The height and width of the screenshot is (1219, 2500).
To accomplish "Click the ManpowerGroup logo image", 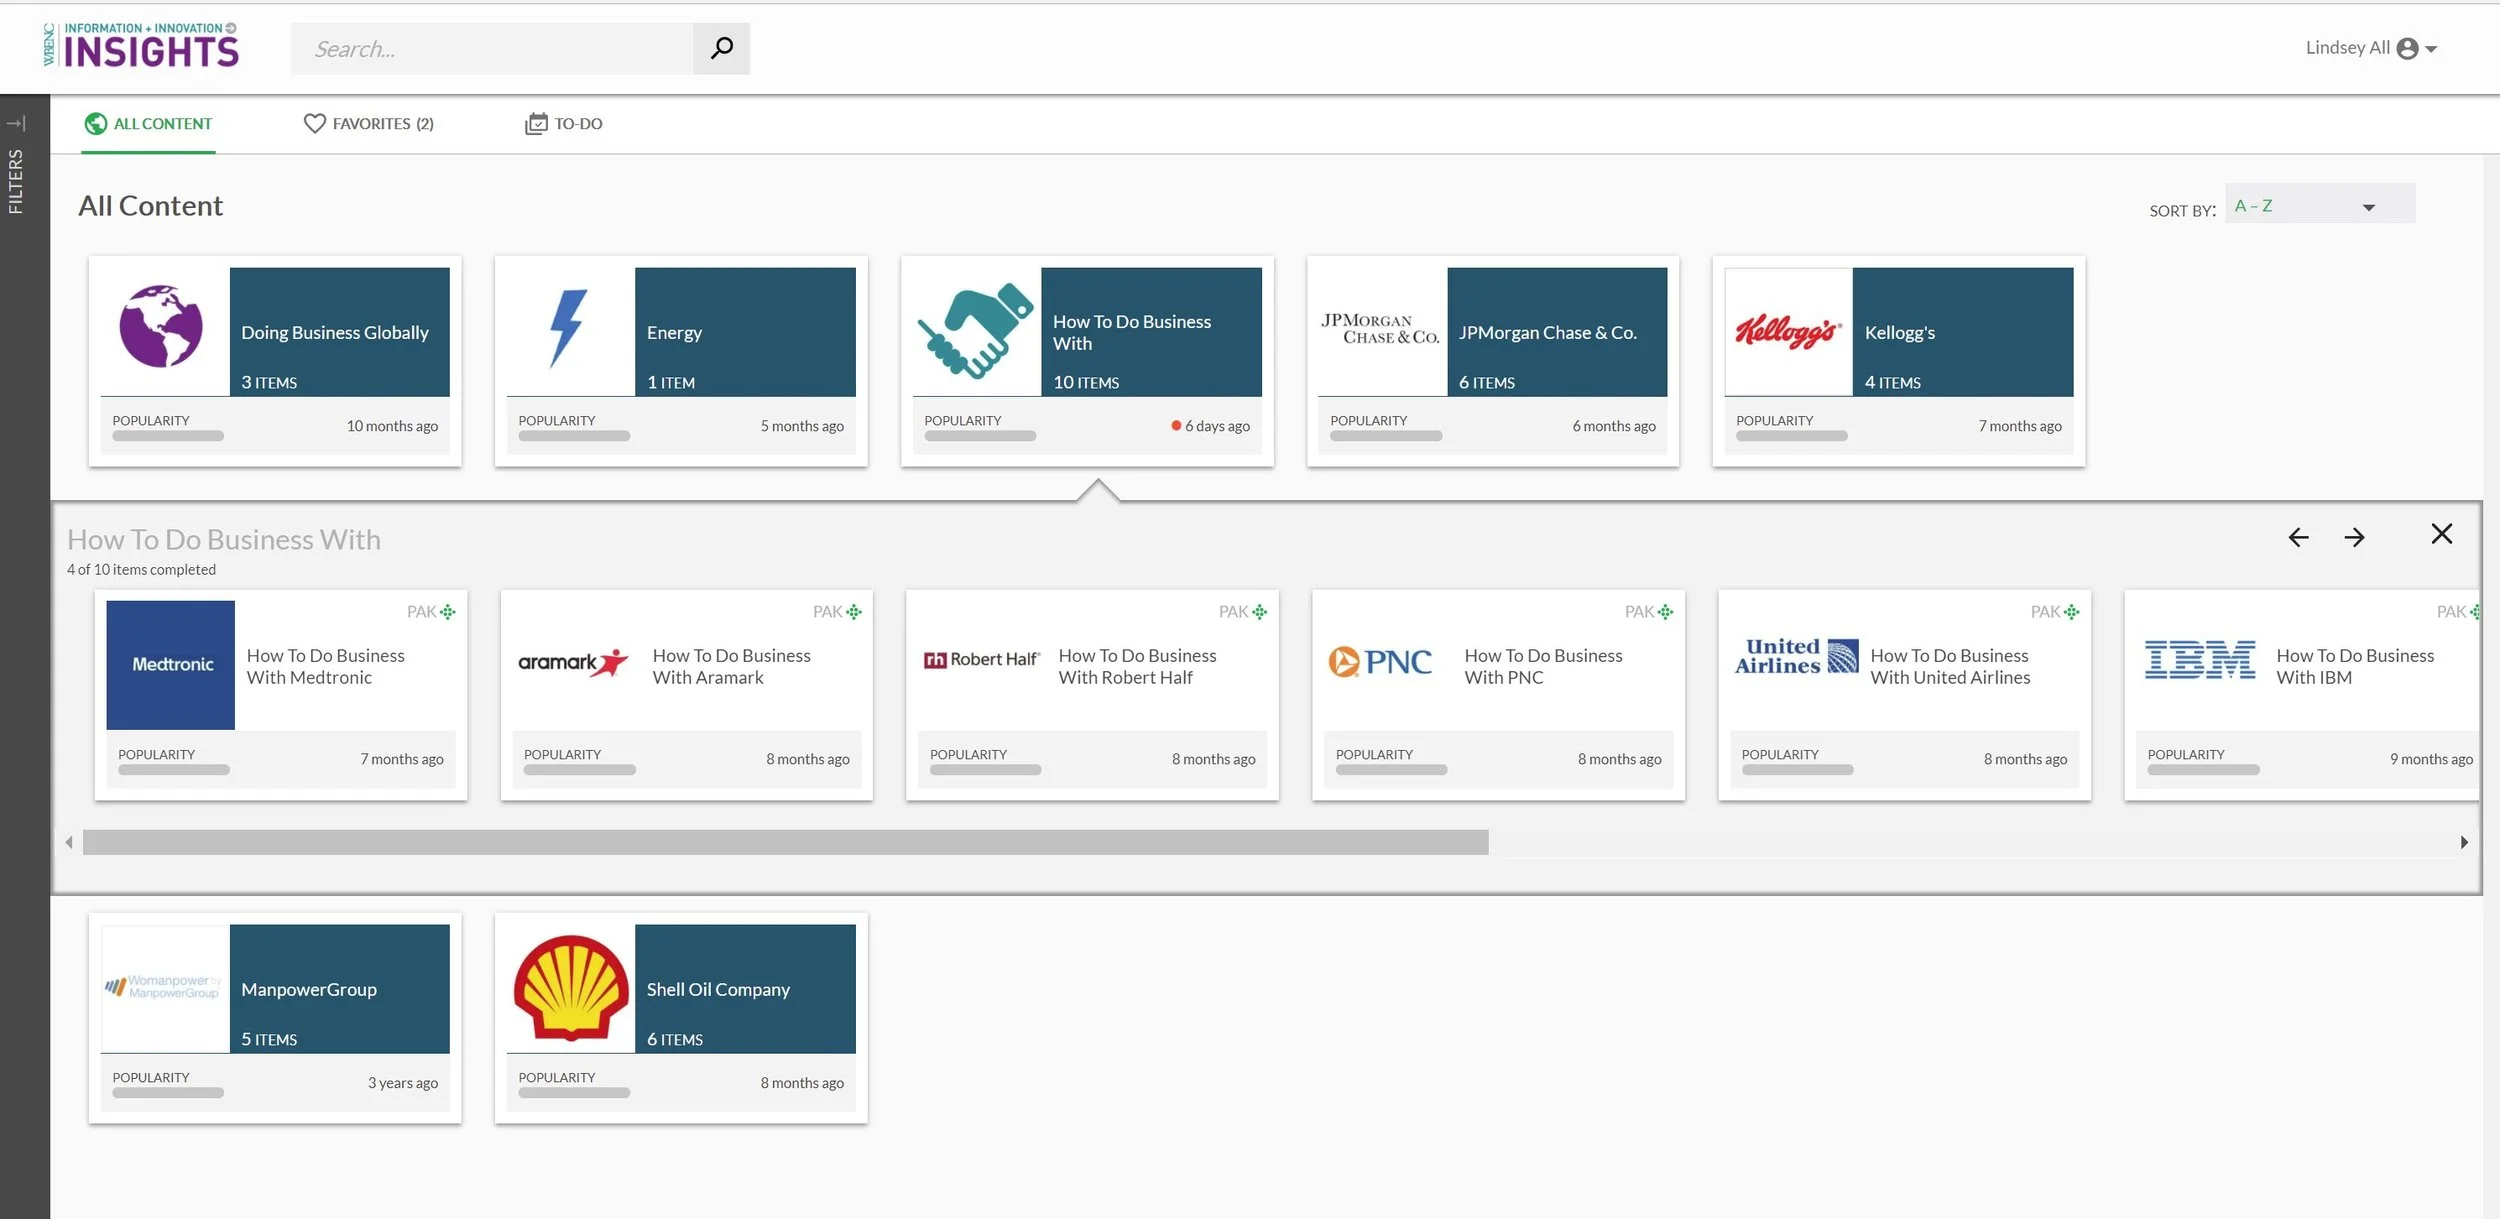I will (162, 987).
